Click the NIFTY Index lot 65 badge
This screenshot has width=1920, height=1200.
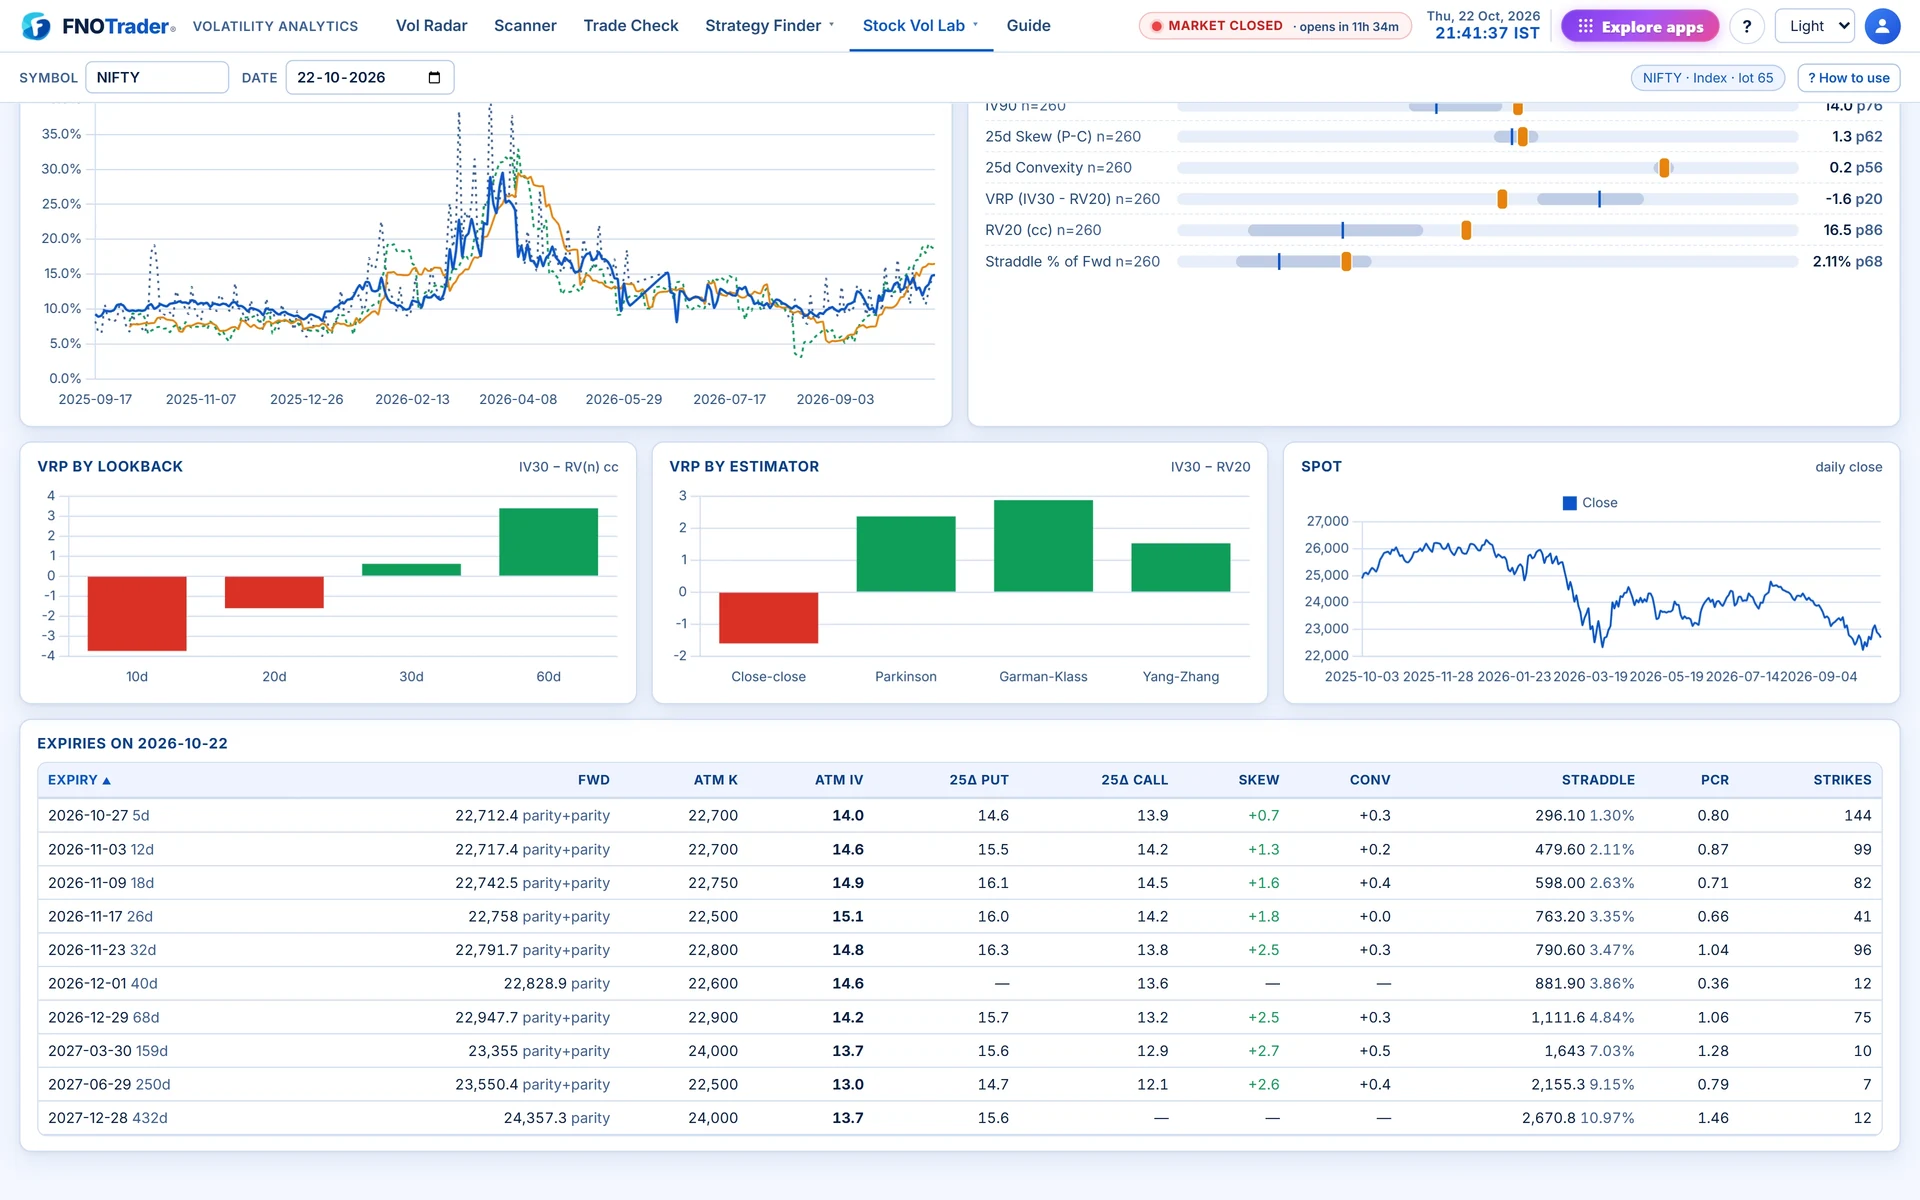coord(1707,78)
